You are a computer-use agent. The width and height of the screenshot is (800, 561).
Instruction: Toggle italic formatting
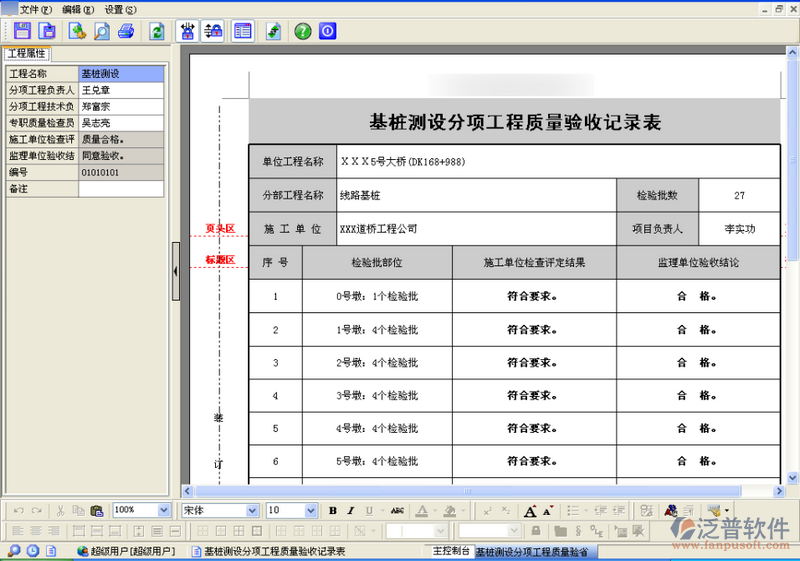[x=350, y=510]
